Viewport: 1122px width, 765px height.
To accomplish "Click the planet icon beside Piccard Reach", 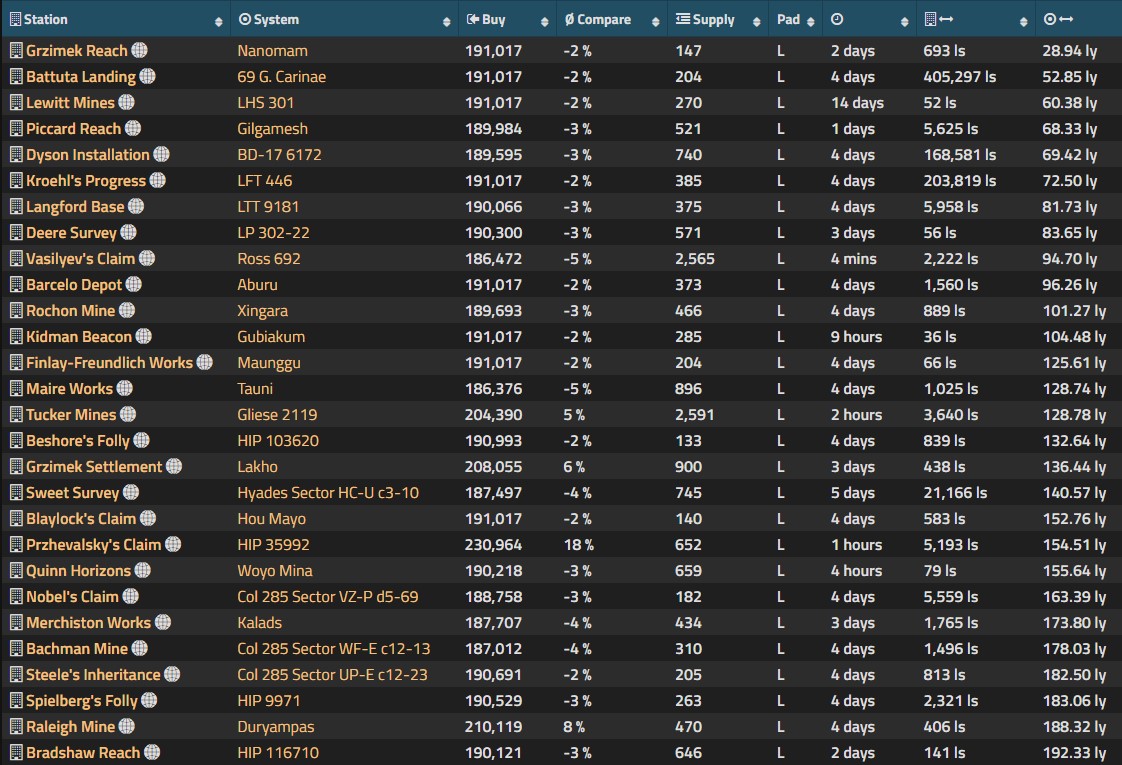I will point(133,128).
